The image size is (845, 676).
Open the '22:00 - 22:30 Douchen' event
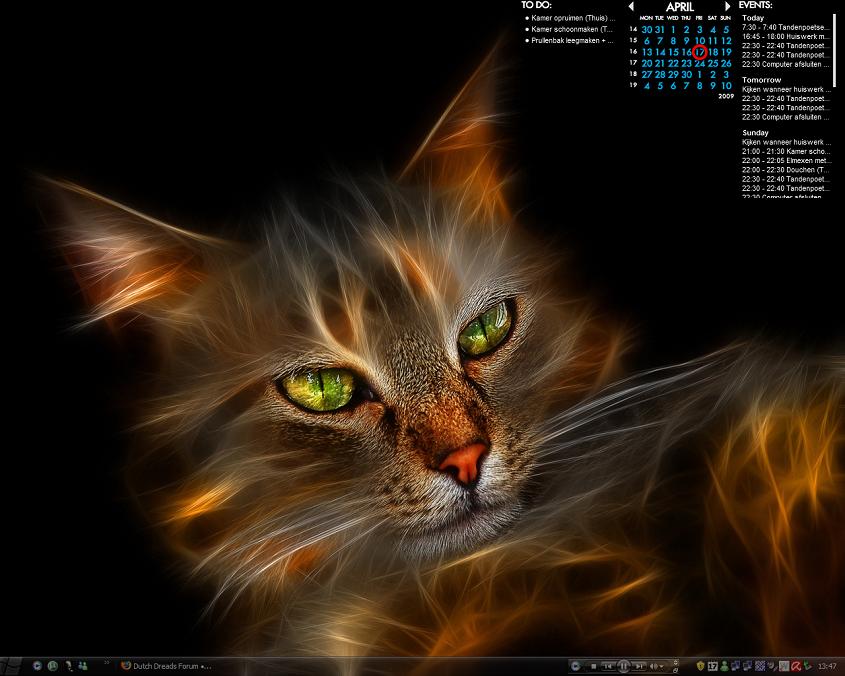(786, 170)
